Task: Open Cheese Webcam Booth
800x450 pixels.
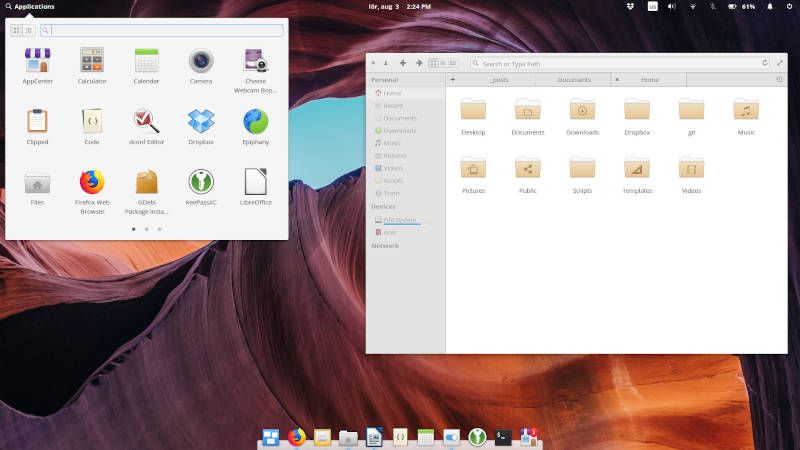Action: point(256,70)
